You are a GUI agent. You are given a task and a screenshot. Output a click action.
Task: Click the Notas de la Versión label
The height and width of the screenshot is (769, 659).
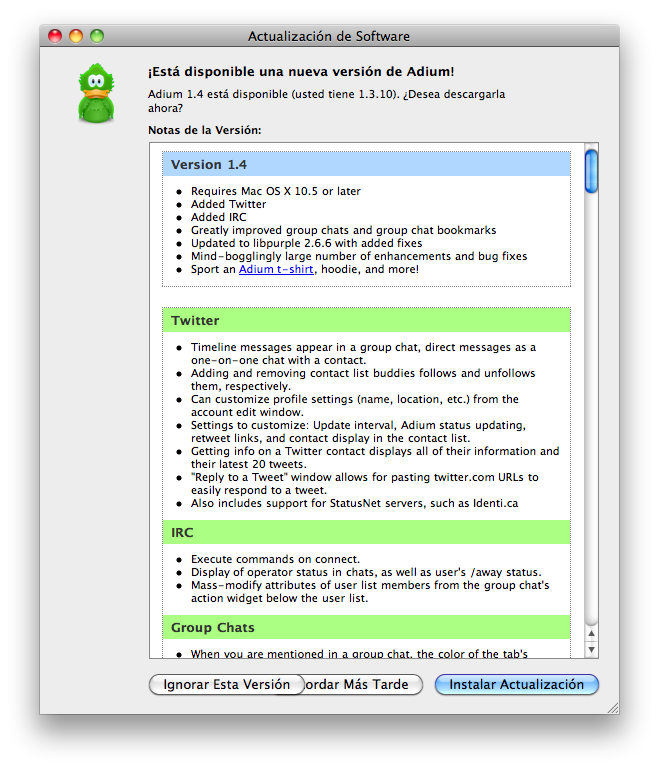point(204,130)
